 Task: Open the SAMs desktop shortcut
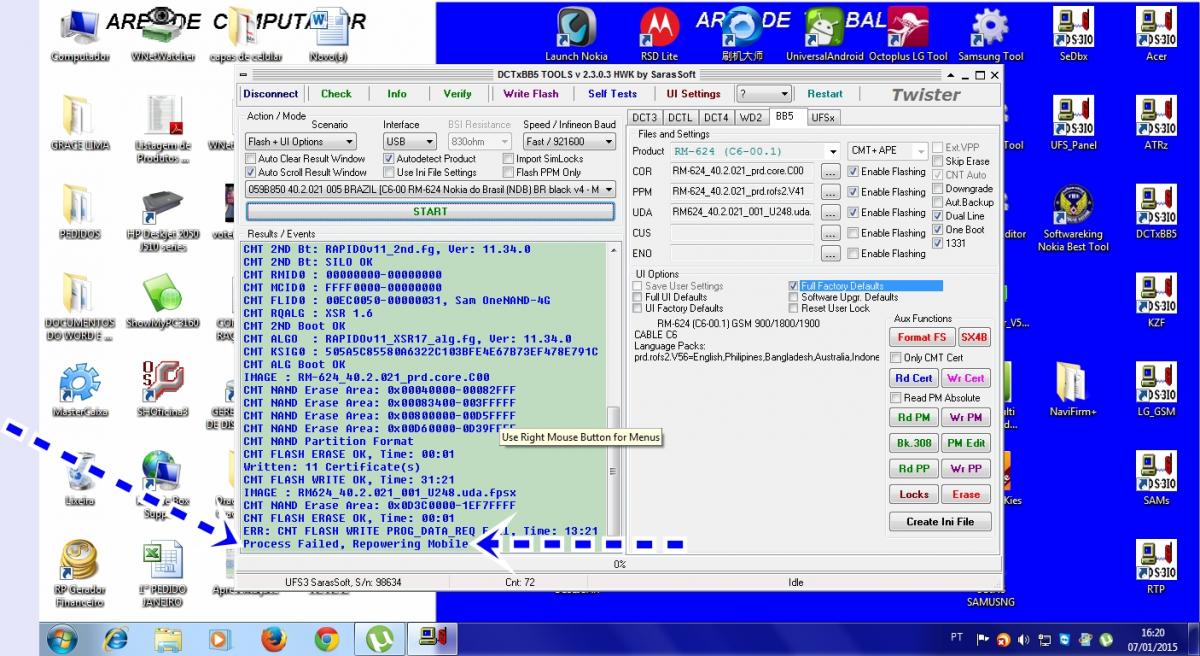click(1156, 477)
